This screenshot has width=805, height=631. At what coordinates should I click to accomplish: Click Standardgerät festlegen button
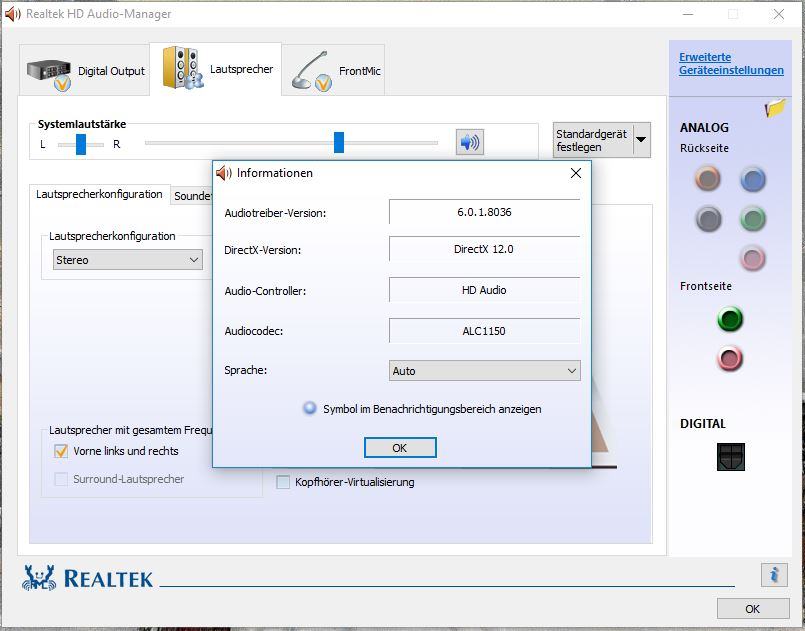tap(593, 140)
